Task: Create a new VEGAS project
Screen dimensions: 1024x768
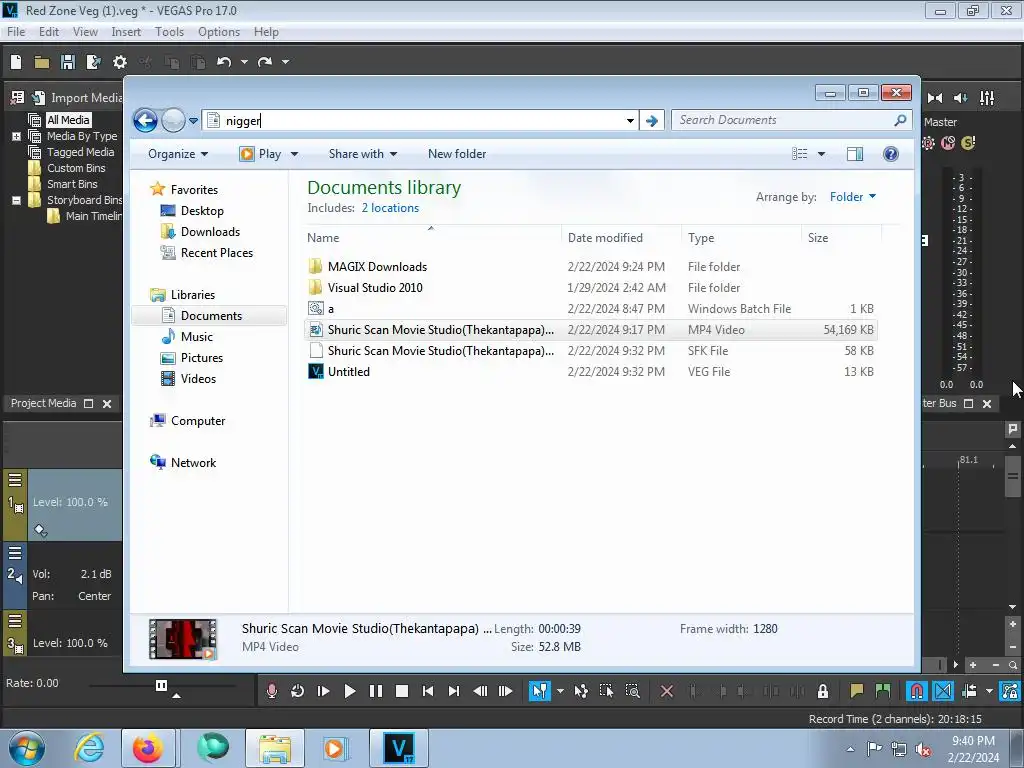Action: [x=16, y=62]
